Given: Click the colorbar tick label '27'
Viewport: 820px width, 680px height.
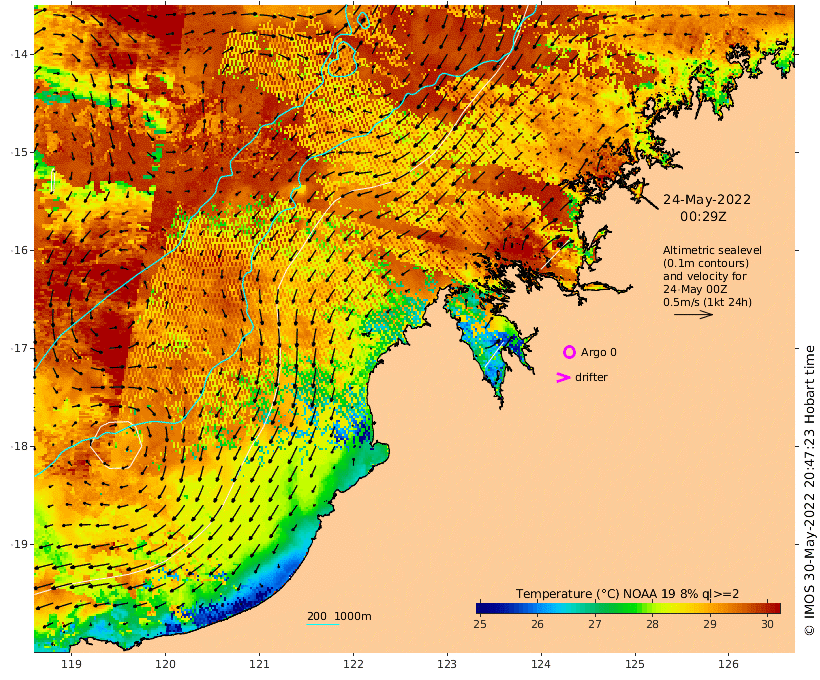Looking at the screenshot, I should pyautogui.click(x=595, y=624).
